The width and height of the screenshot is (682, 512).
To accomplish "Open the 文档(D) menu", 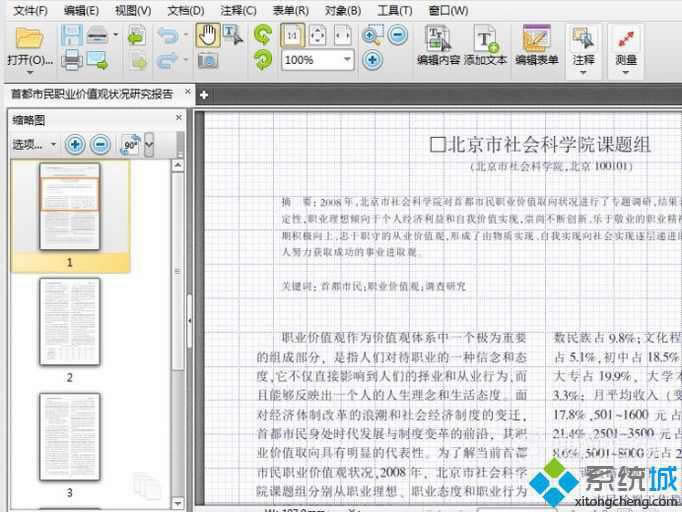I will coord(186,10).
